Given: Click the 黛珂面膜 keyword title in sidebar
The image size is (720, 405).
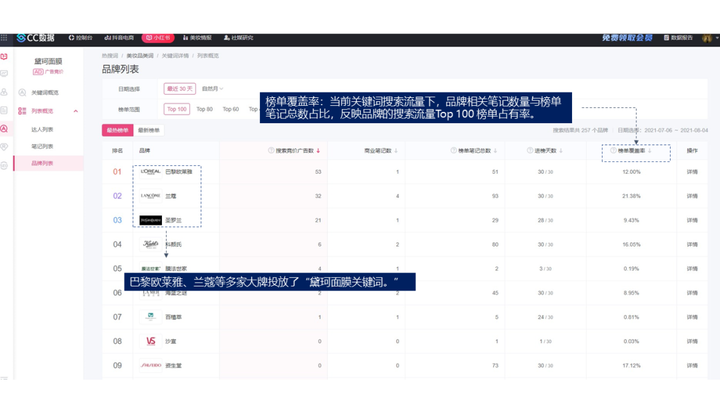Looking at the screenshot, I should [x=48, y=61].
